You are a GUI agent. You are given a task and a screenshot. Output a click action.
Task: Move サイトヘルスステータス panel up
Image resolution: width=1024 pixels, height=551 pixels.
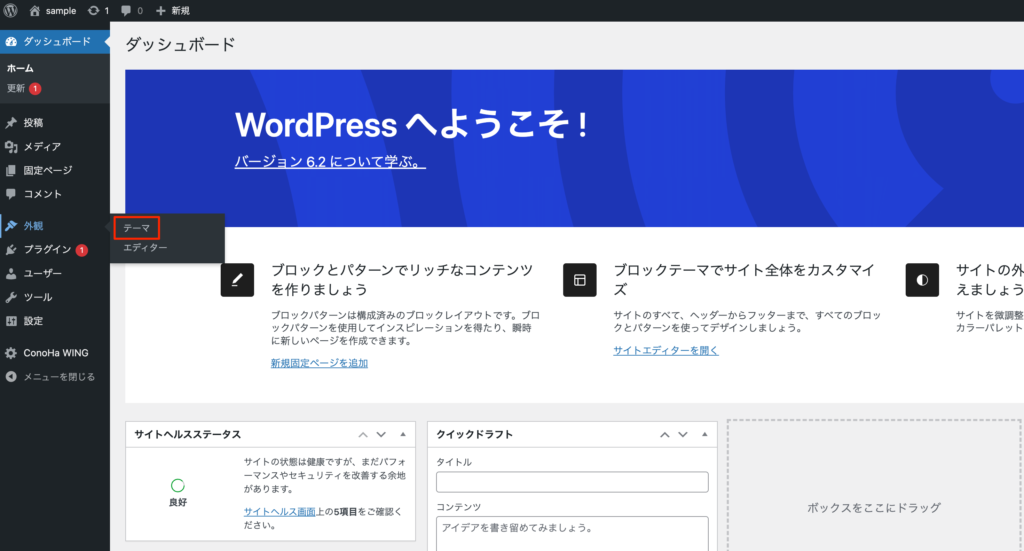point(363,435)
